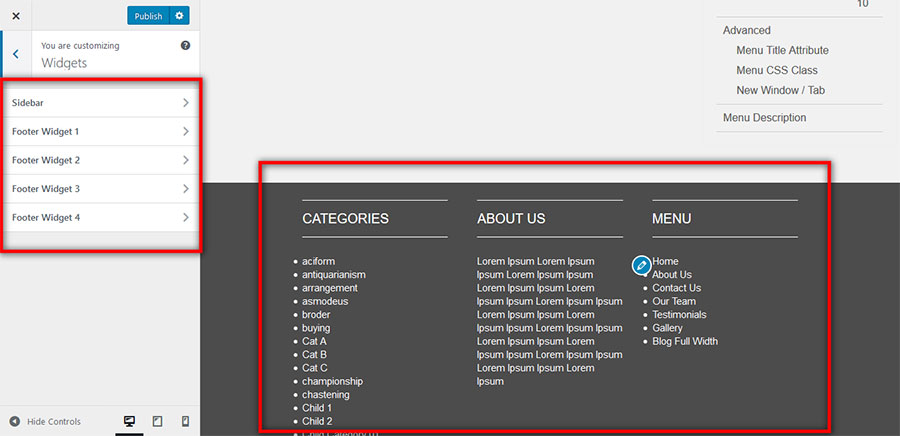Screen dimensions: 900x436
Task: Open the Sidebar widget area
Action: (x=101, y=103)
